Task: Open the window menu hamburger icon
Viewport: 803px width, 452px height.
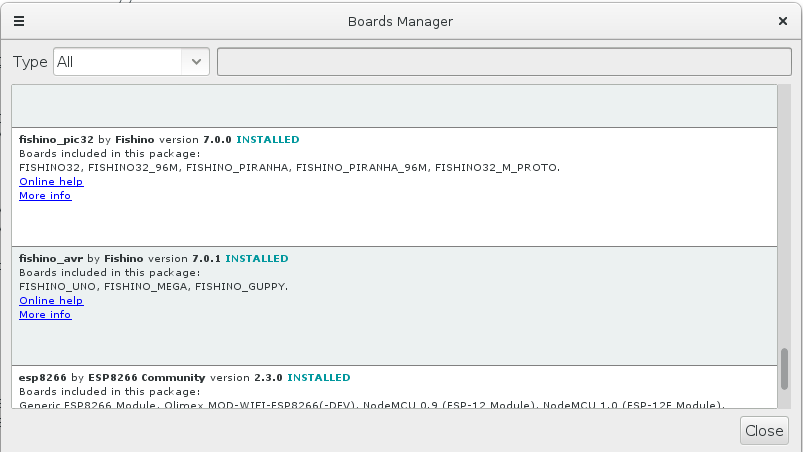Action: click(x=19, y=20)
